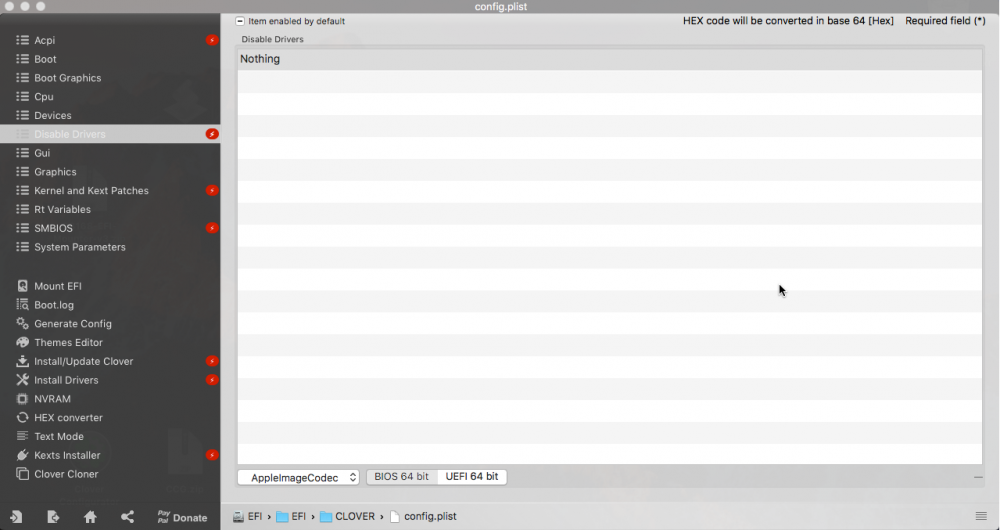Click the Clover Cloner copy icon
This screenshot has width=1000, height=530.
click(22, 474)
